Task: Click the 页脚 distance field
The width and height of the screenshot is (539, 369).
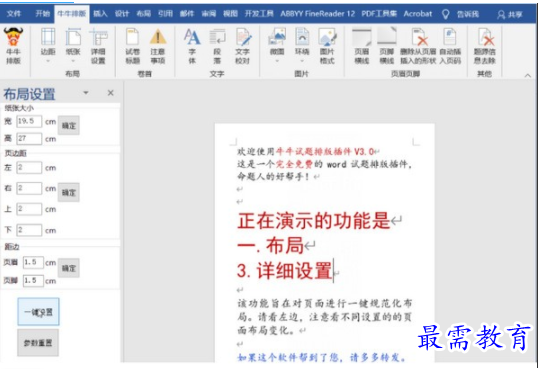Action: point(33,281)
